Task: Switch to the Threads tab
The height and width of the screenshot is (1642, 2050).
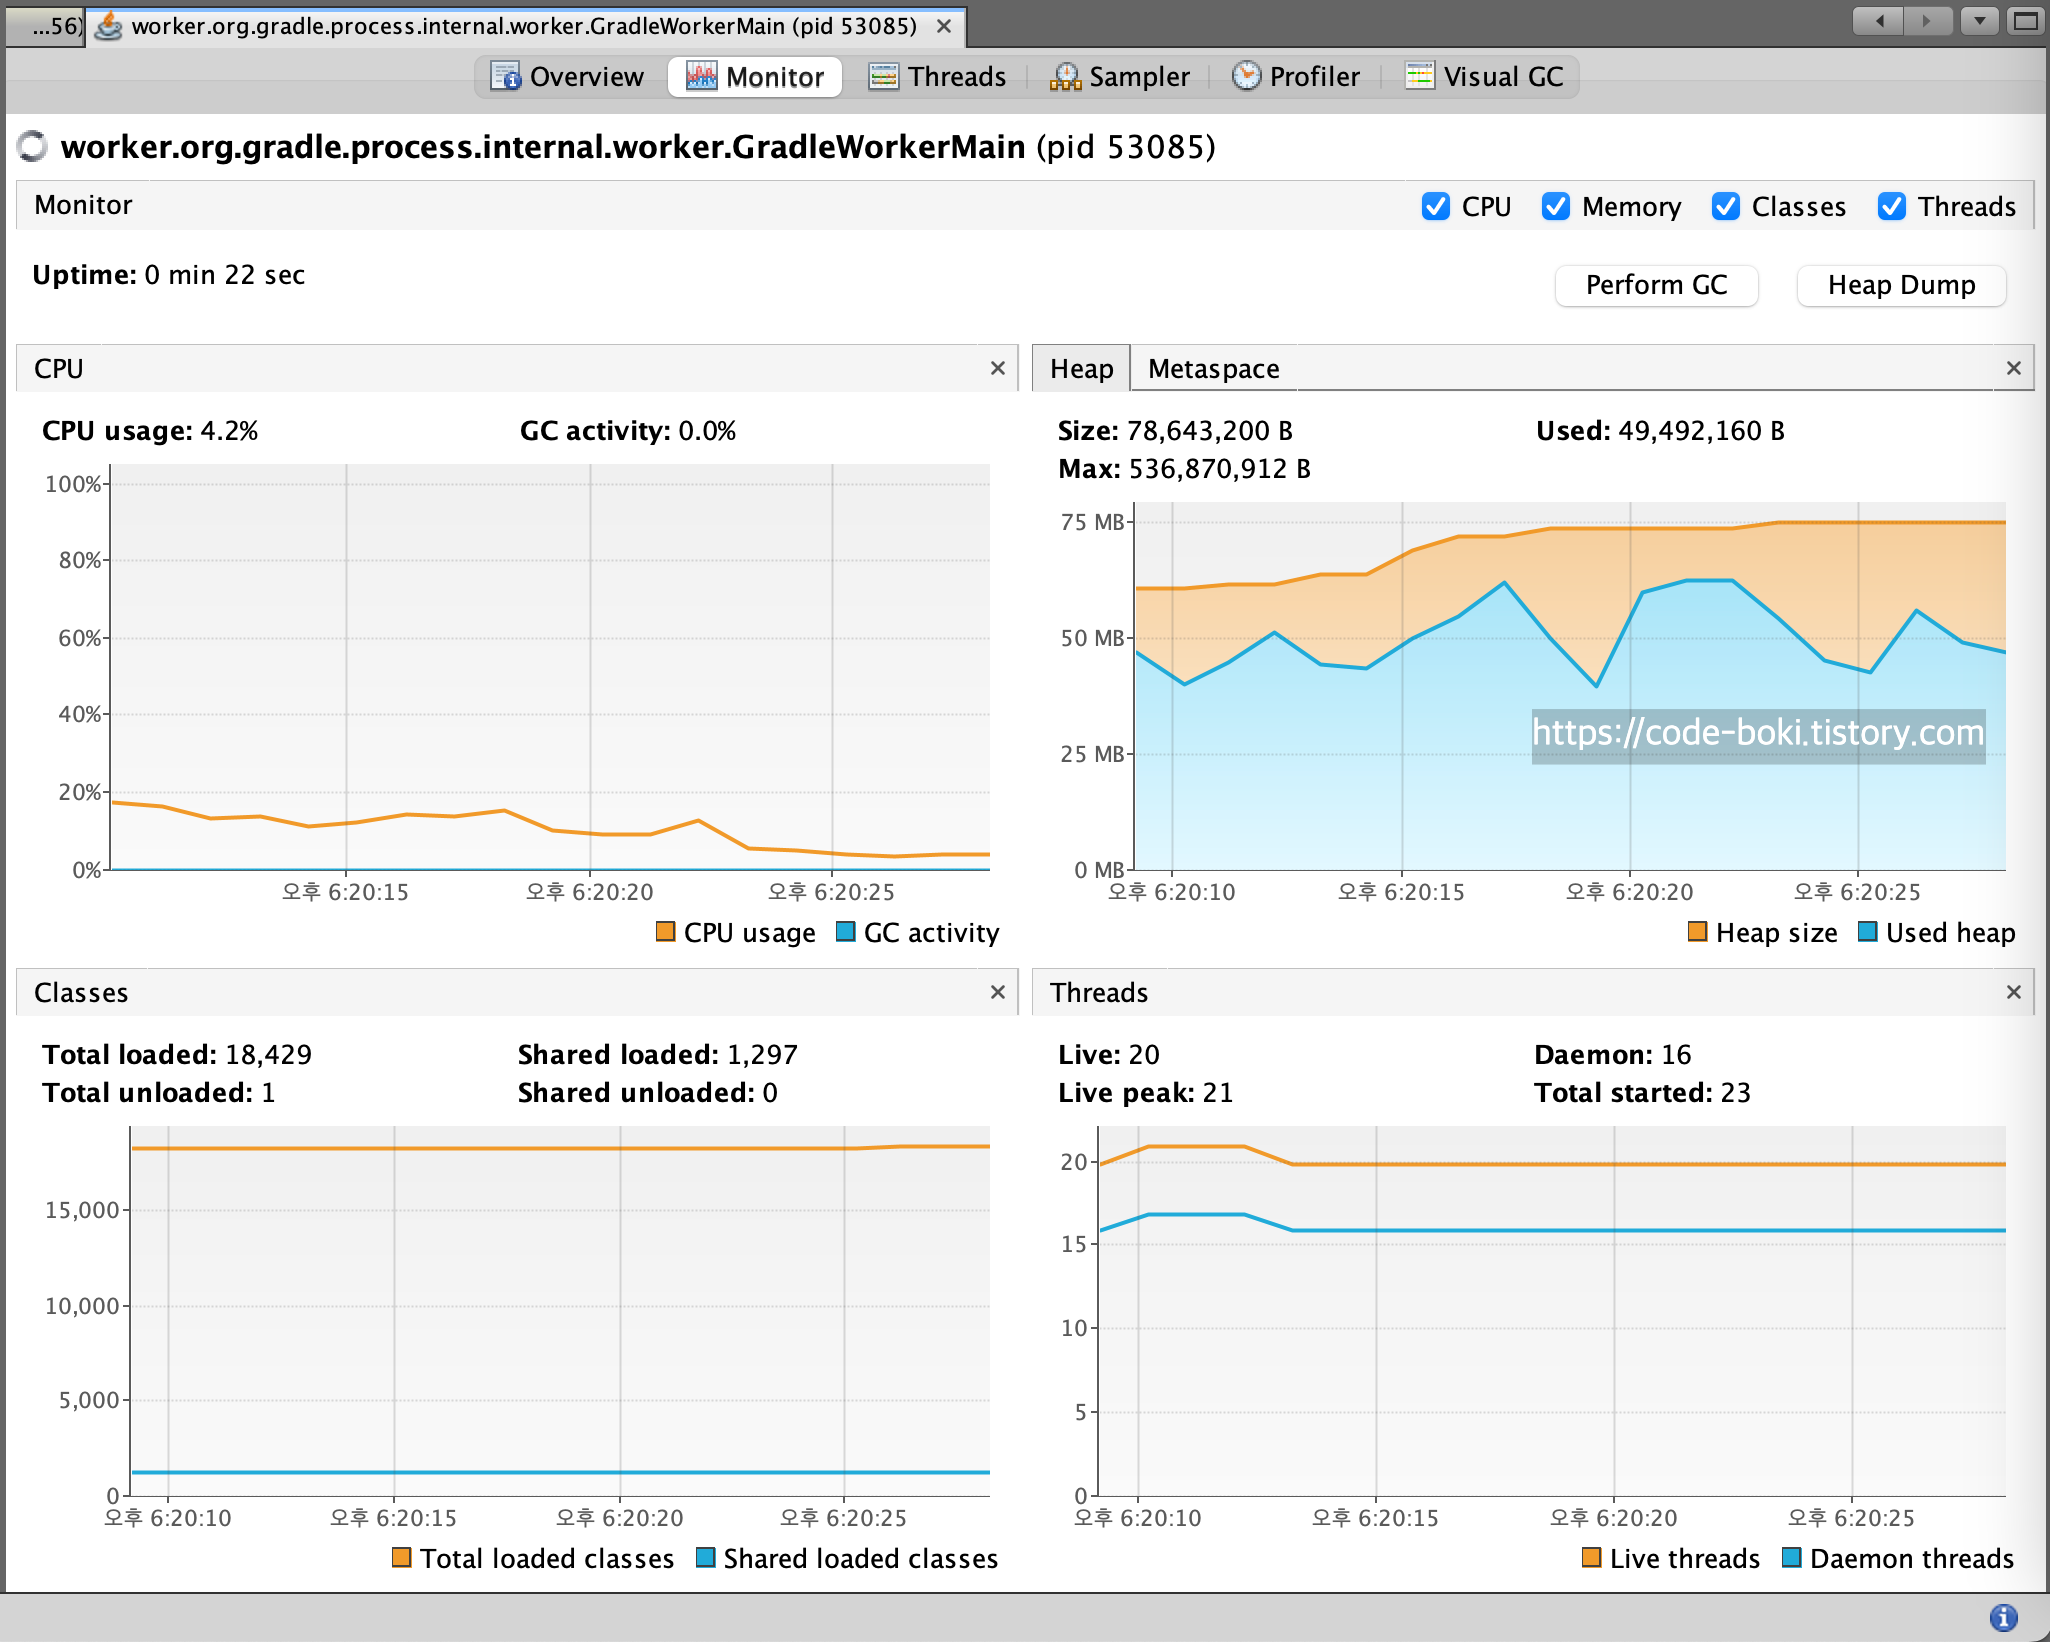Action: [937, 77]
